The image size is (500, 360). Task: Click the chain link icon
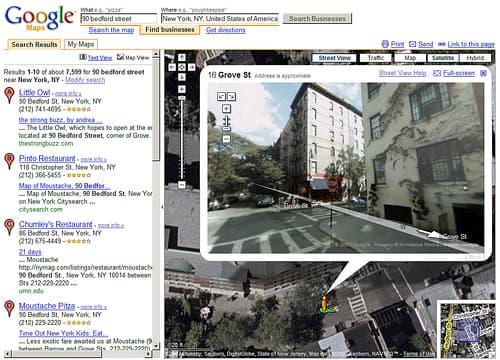click(442, 44)
